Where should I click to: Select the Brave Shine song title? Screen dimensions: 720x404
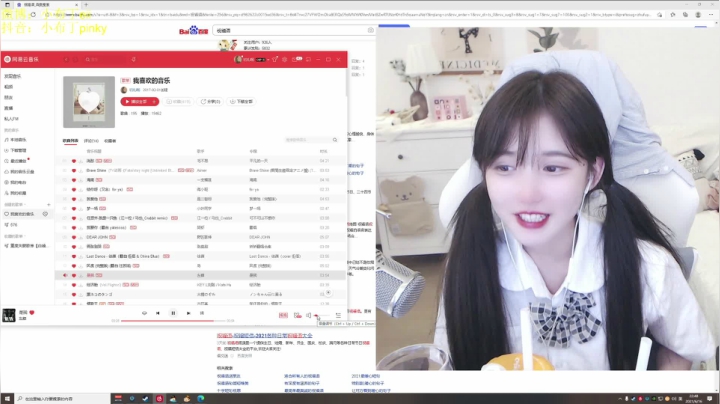pyautogui.click(x=96, y=170)
